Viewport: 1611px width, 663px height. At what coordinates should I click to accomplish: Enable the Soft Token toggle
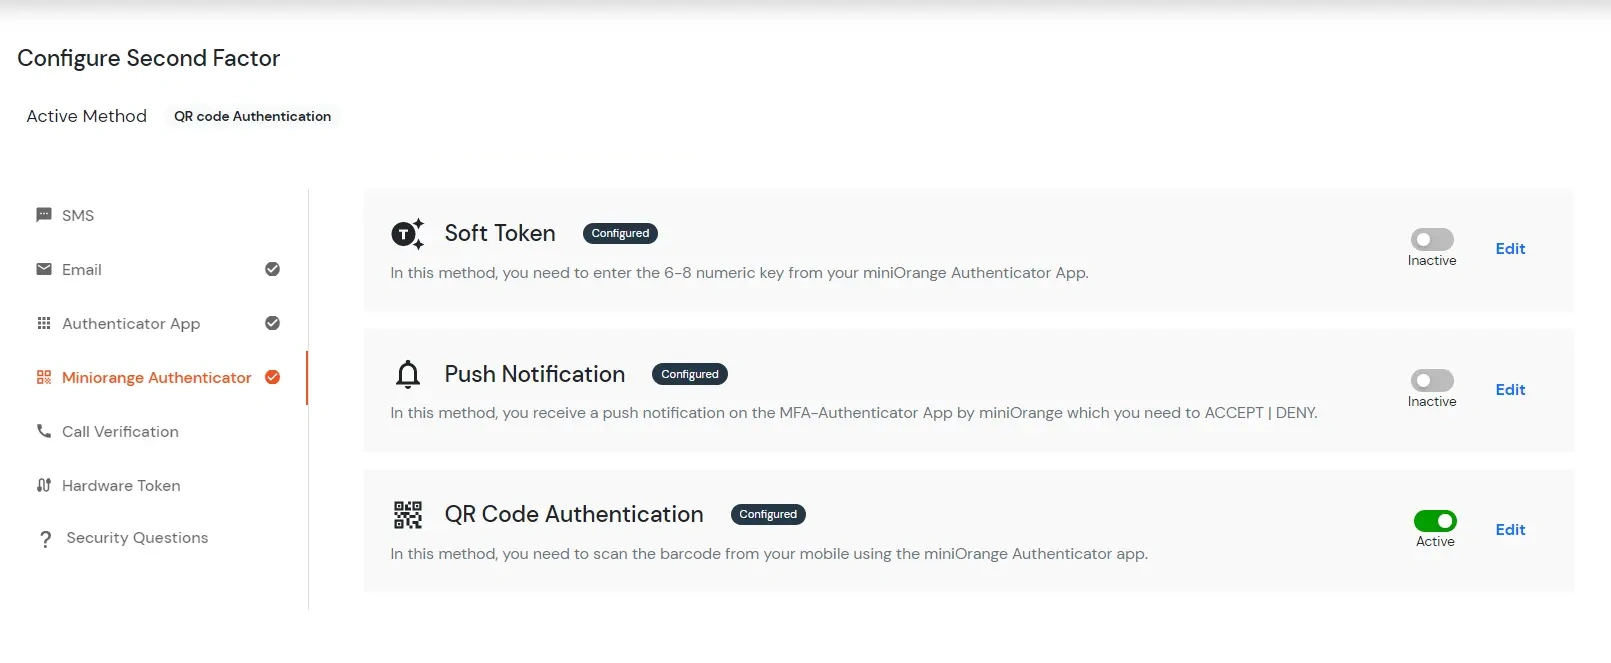[1432, 239]
